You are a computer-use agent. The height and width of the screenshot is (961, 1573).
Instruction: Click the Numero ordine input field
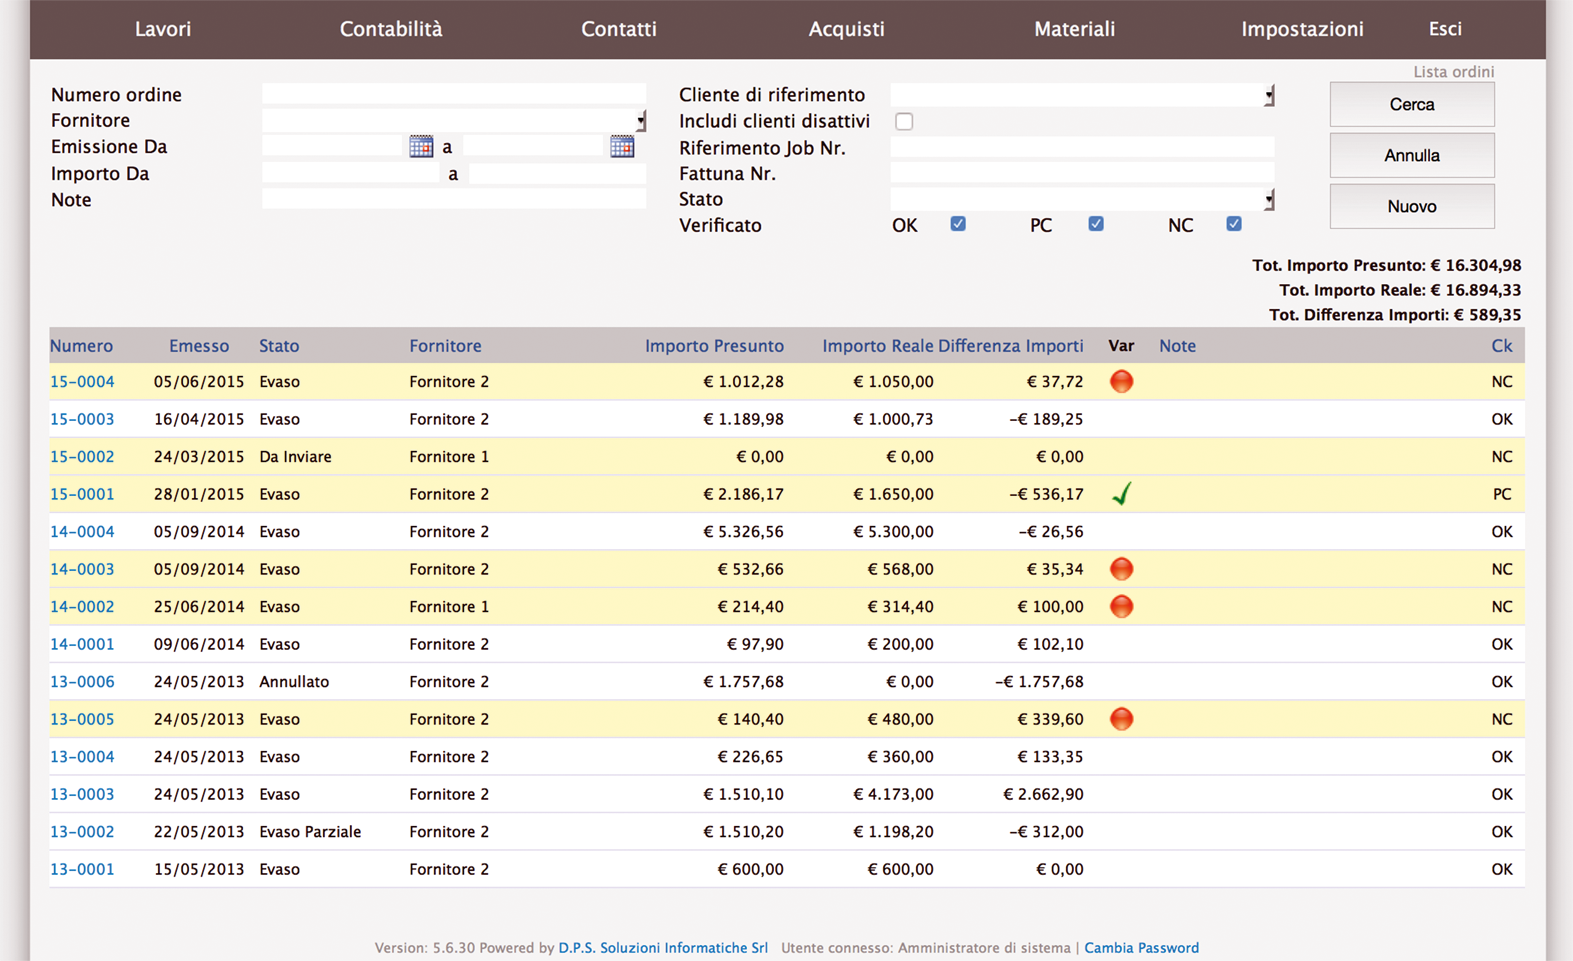click(x=453, y=94)
